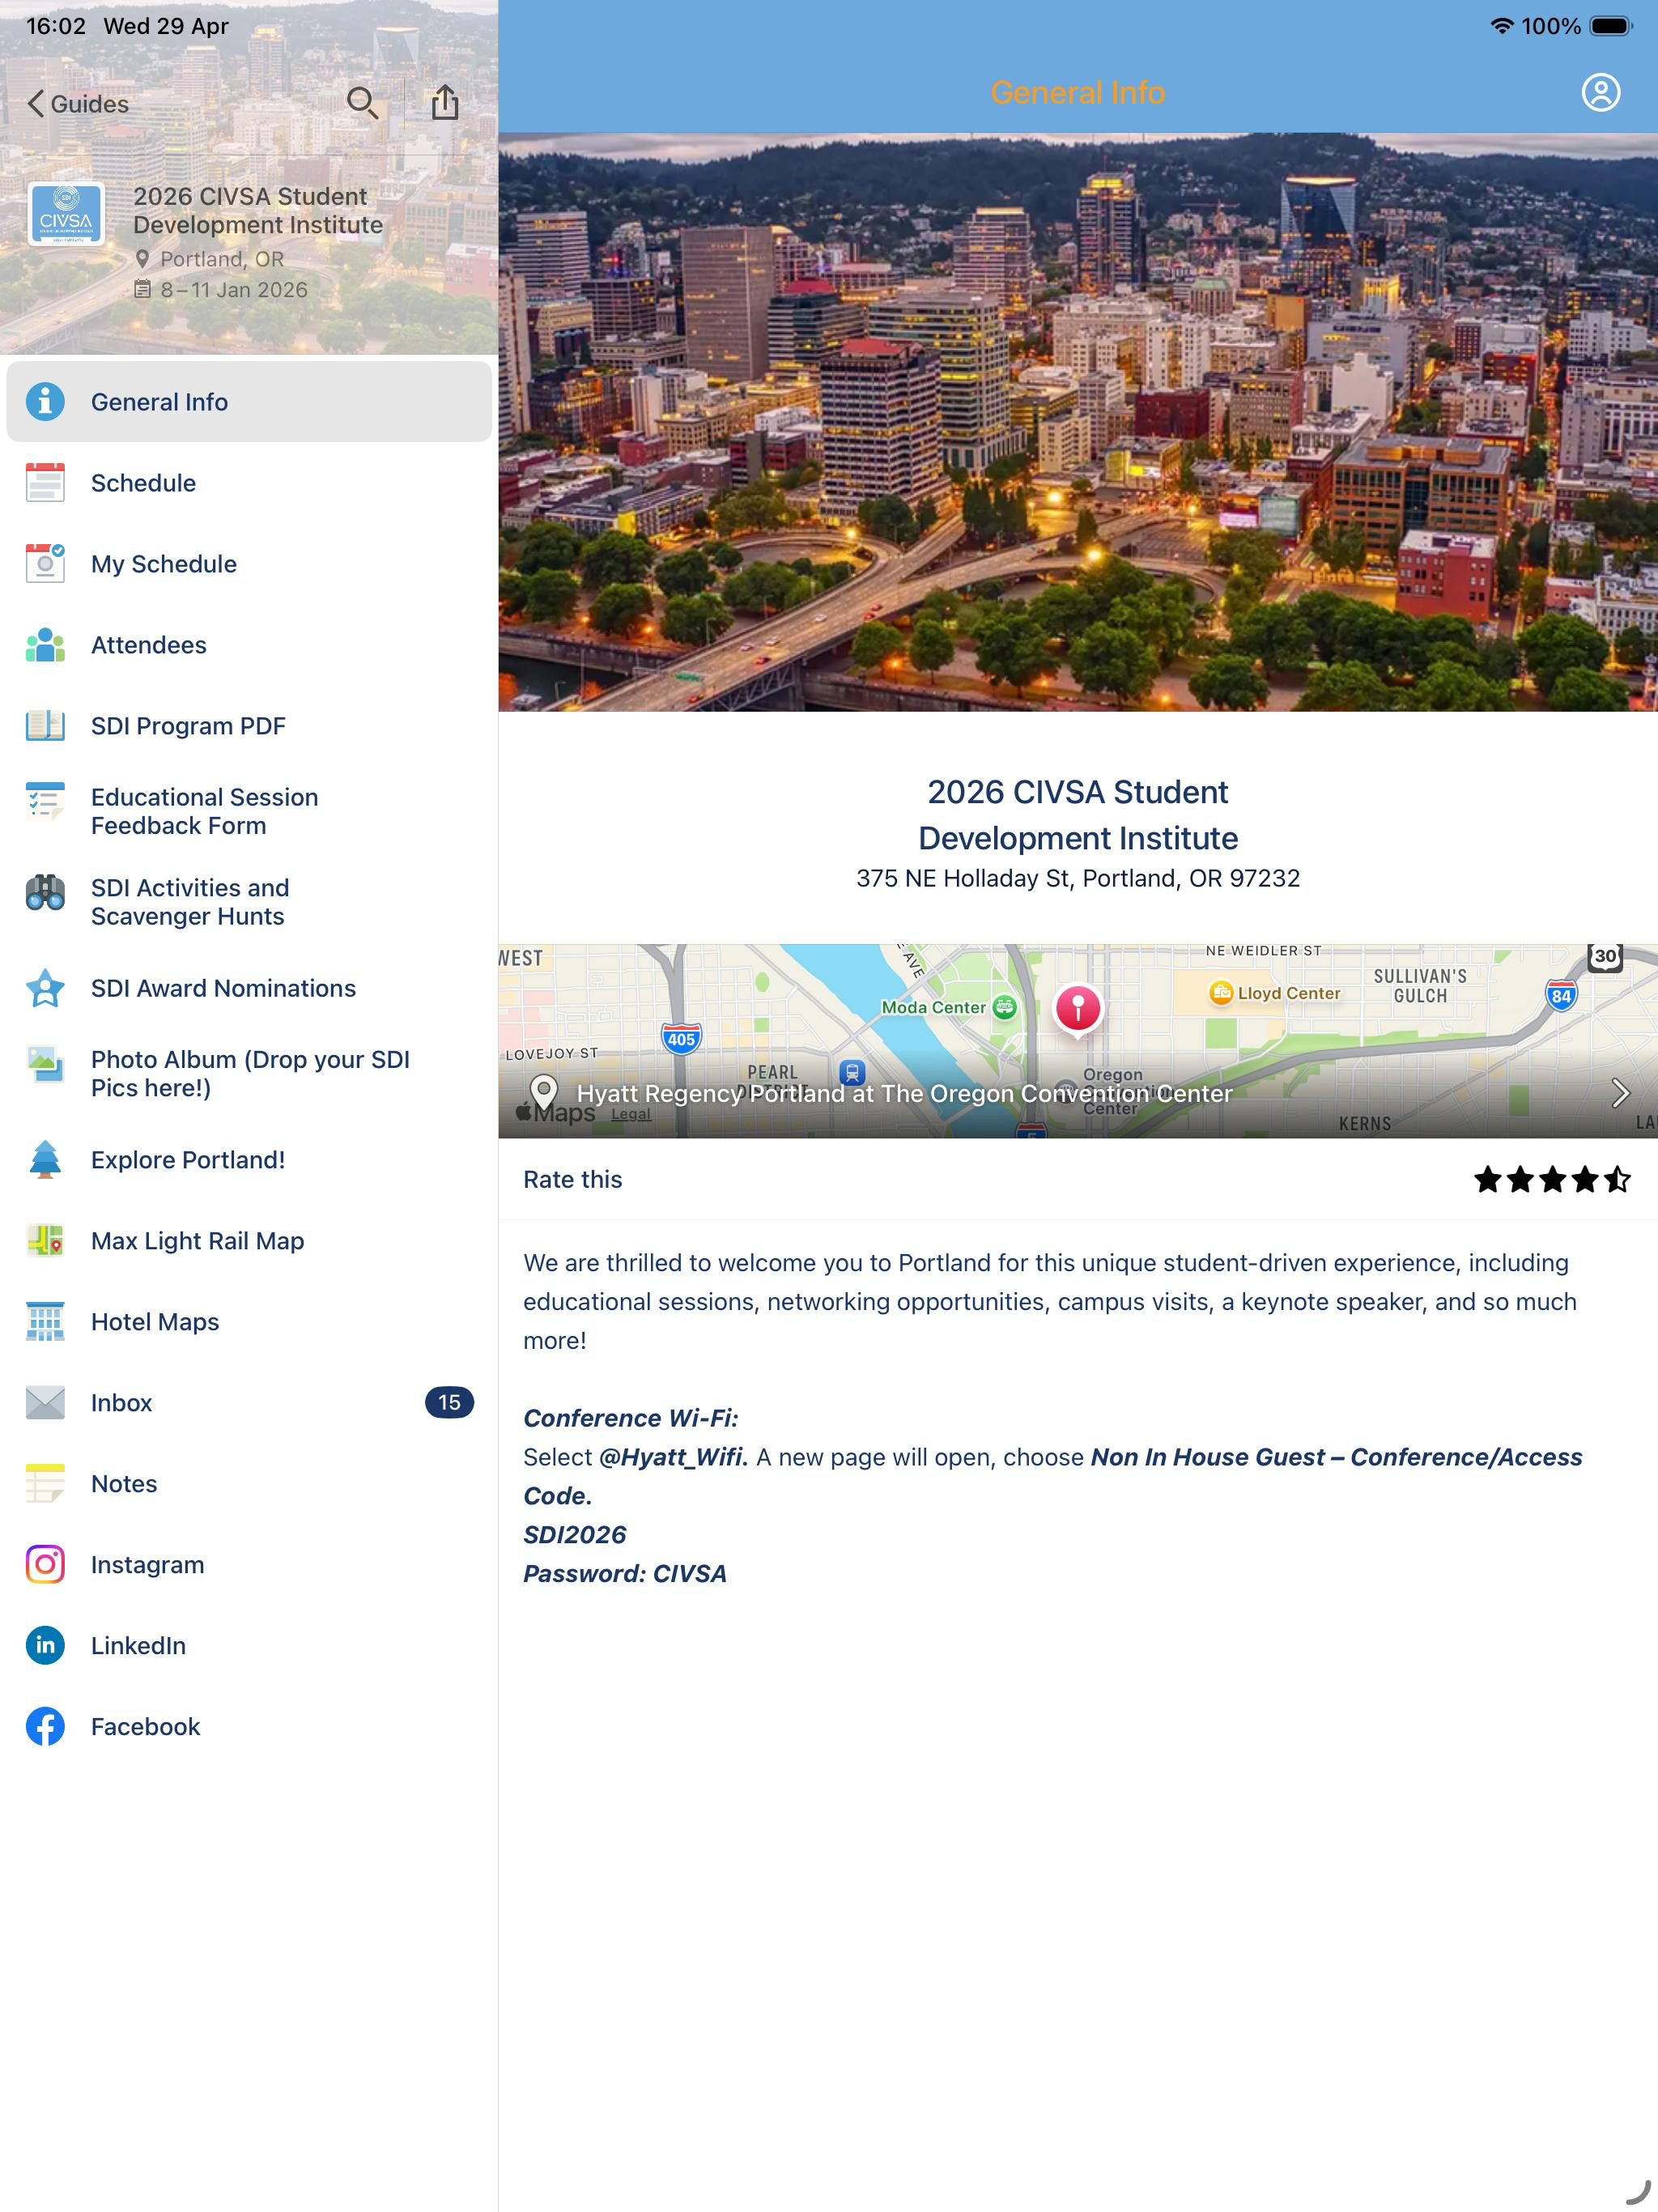Open Explore Portland! page
The height and width of the screenshot is (2212, 1658).
249,1160
